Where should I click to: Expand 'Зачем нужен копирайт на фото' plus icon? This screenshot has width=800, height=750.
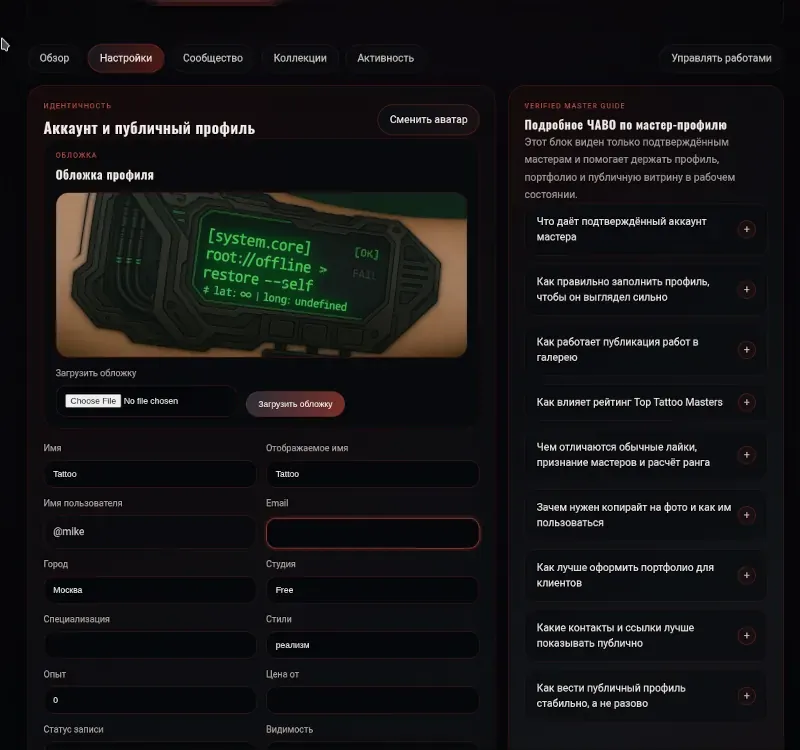tap(746, 515)
